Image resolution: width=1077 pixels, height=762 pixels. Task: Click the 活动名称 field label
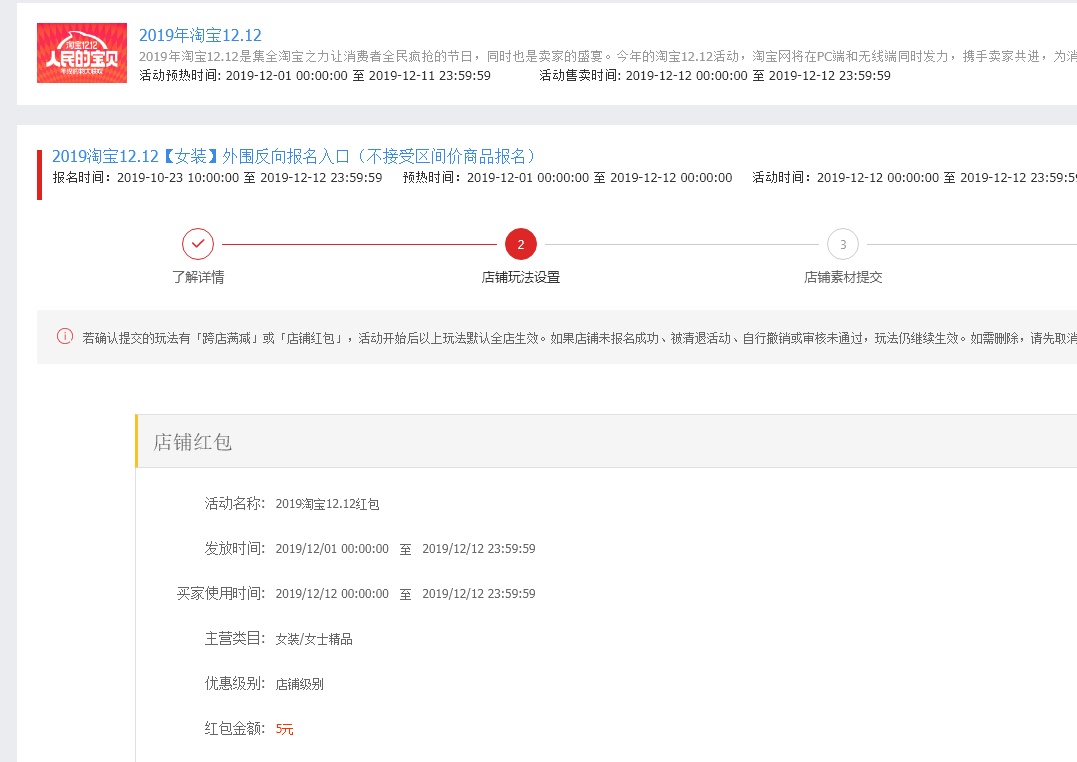234,504
